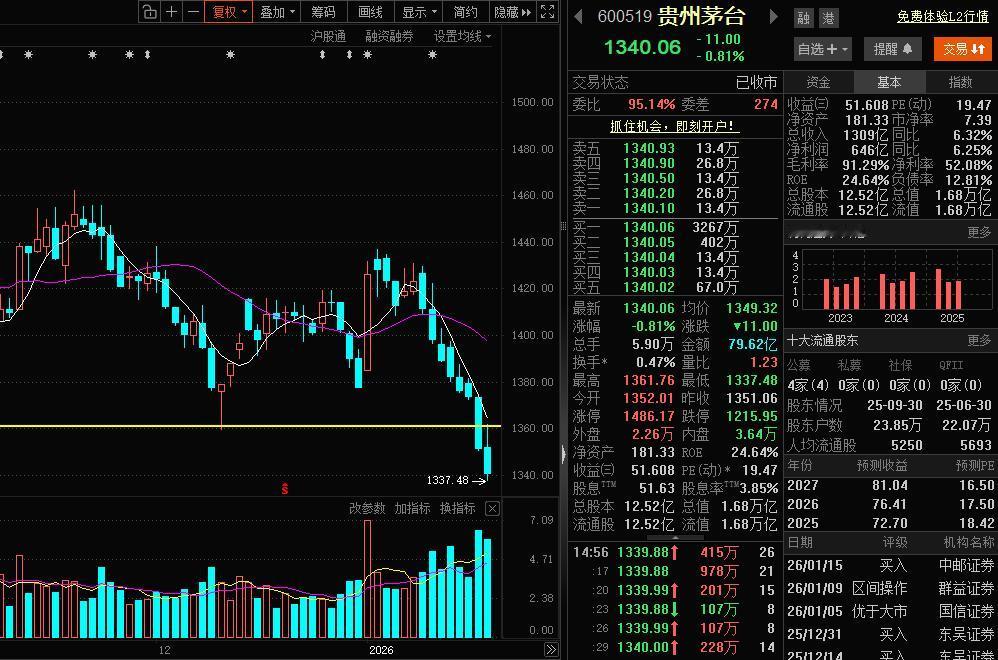The width and height of the screenshot is (998, 660).
Task: Close the volume indicator panel
Action: pyautogui.click(x=492, y=509)
